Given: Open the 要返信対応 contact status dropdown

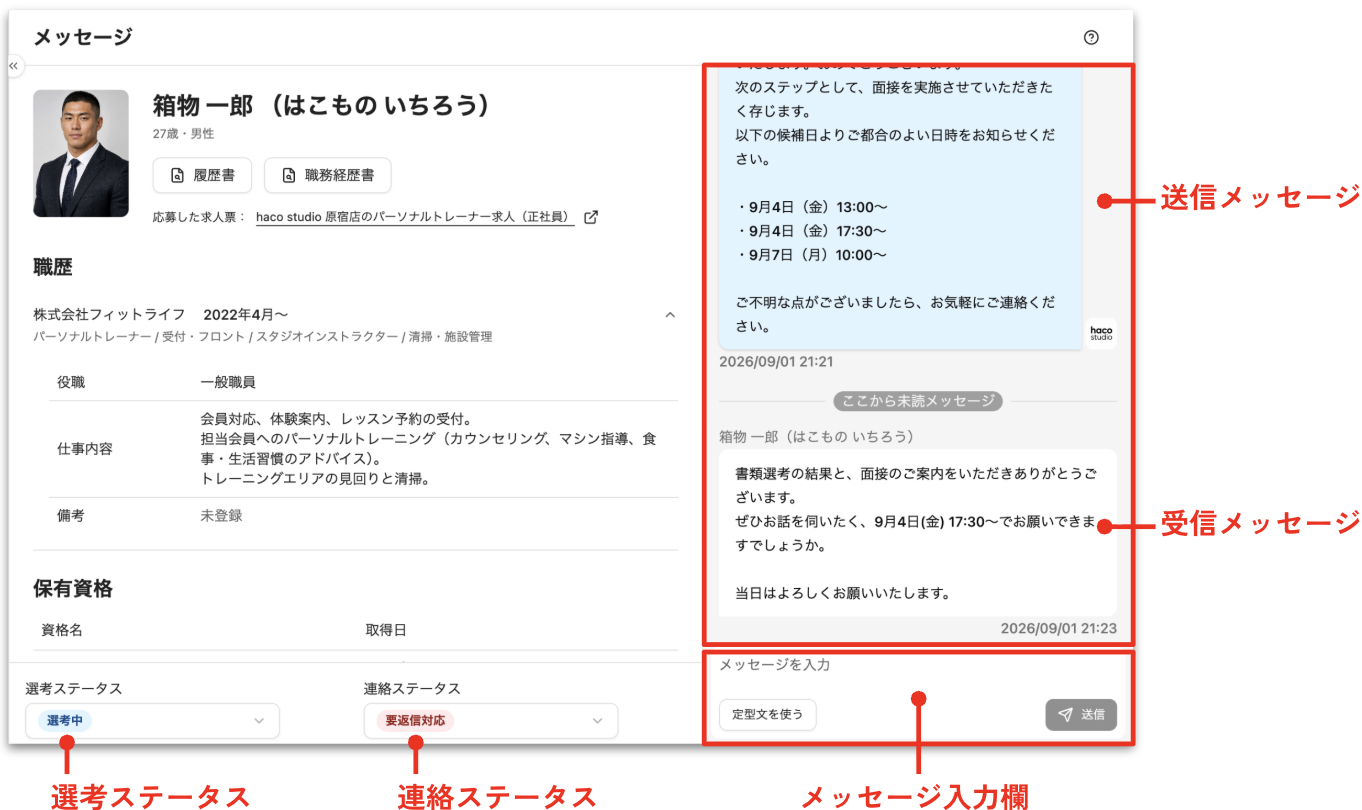Looking at the screenshot, I should [491, 720].
